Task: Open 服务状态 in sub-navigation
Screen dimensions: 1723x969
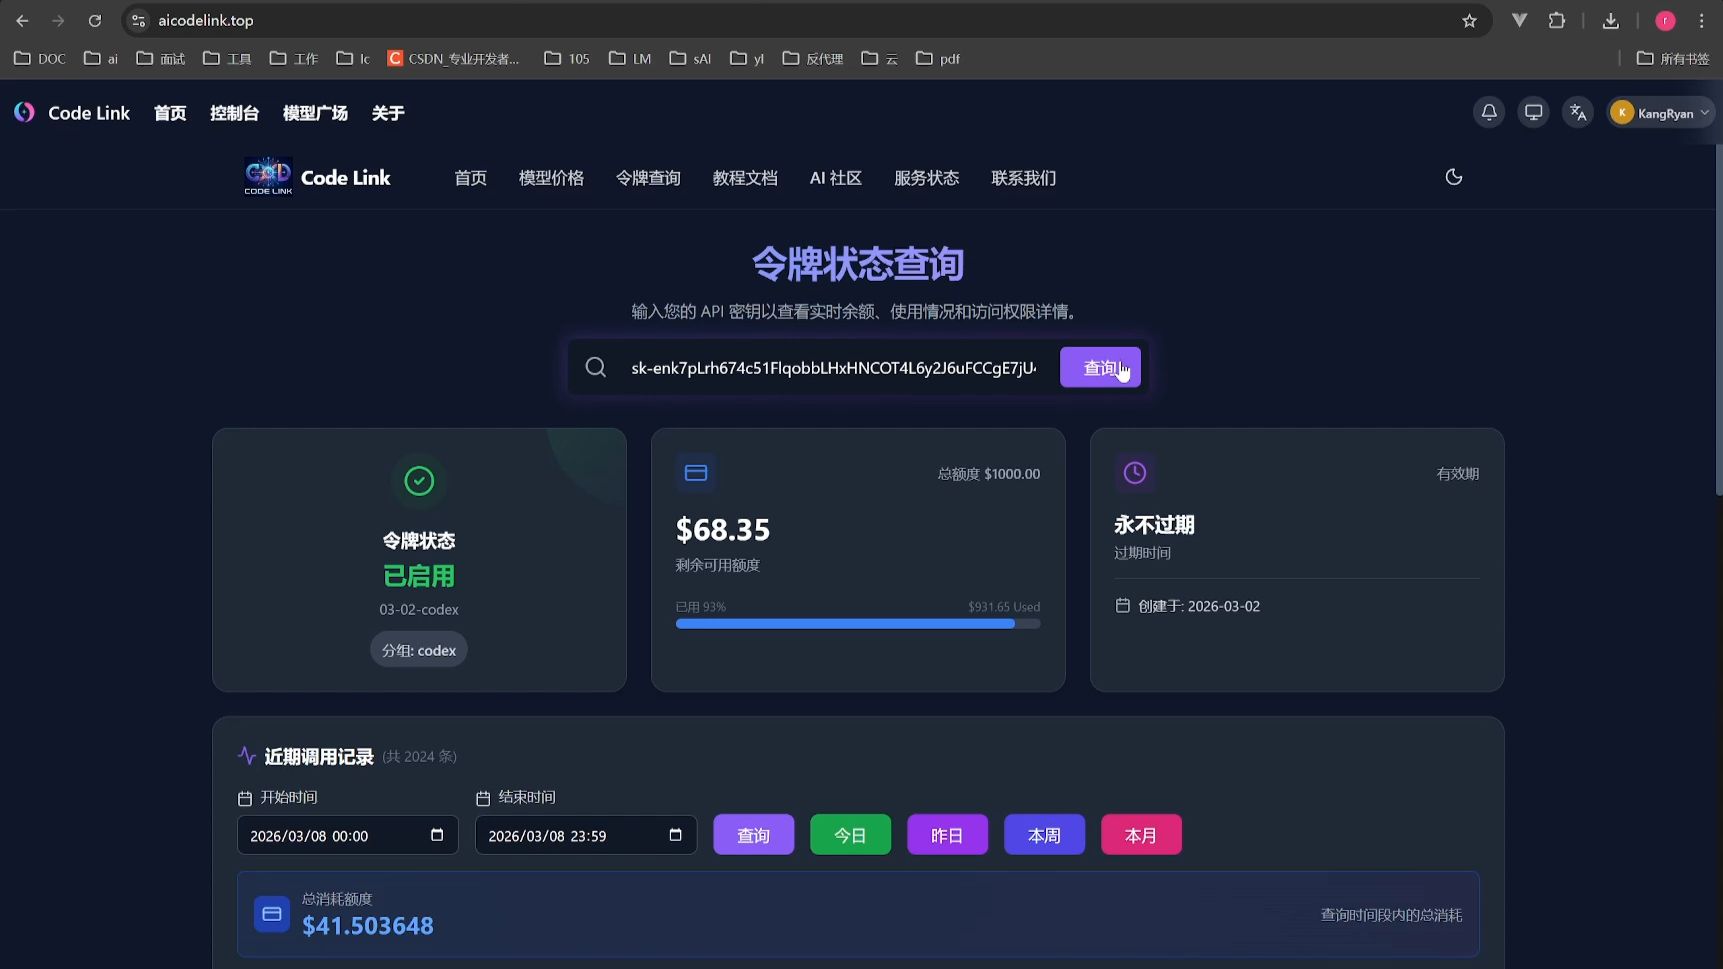Action: (x=926, y=178)
